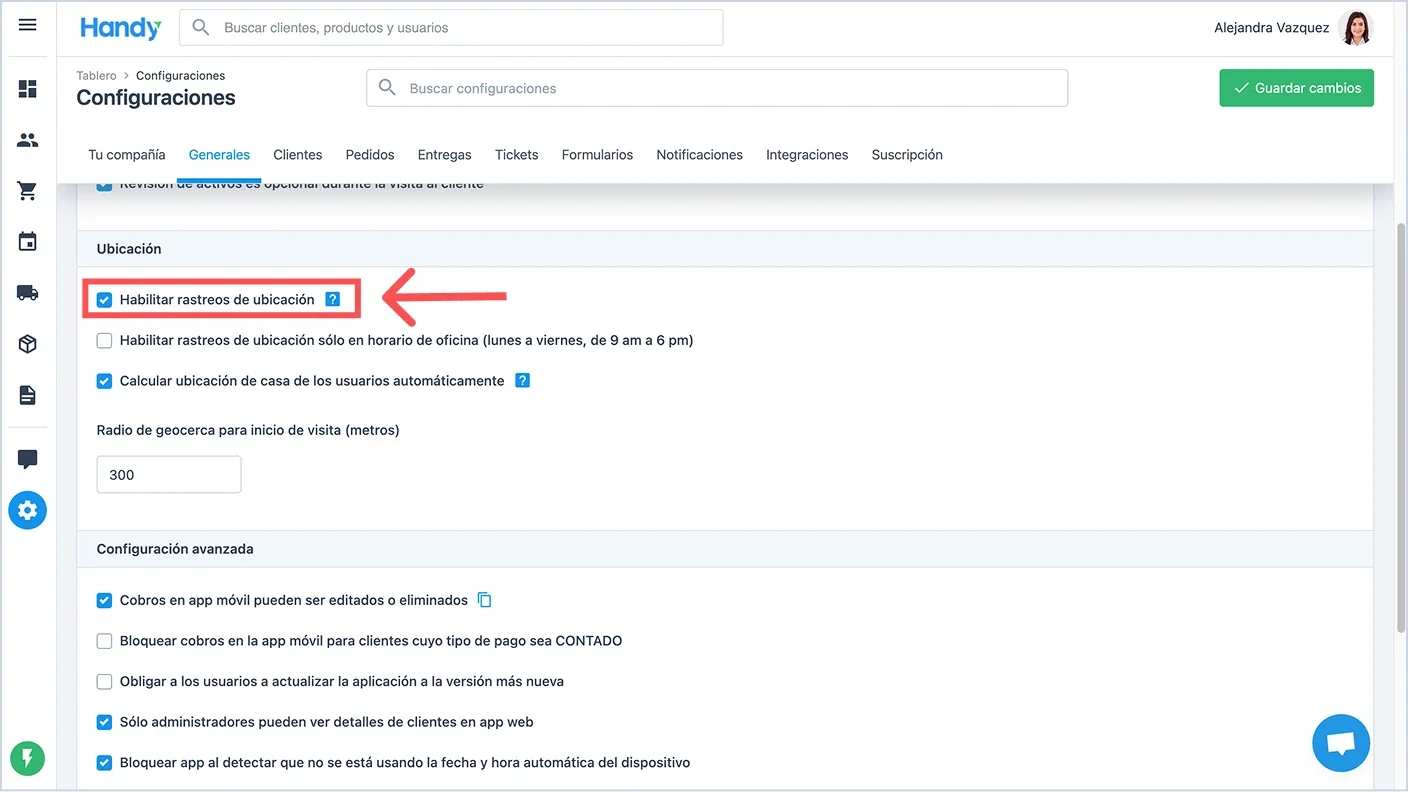This screenshot has width=1408, height=792.
Task: Disable Habilitar rastreos de ubicación
Action: 104,299
